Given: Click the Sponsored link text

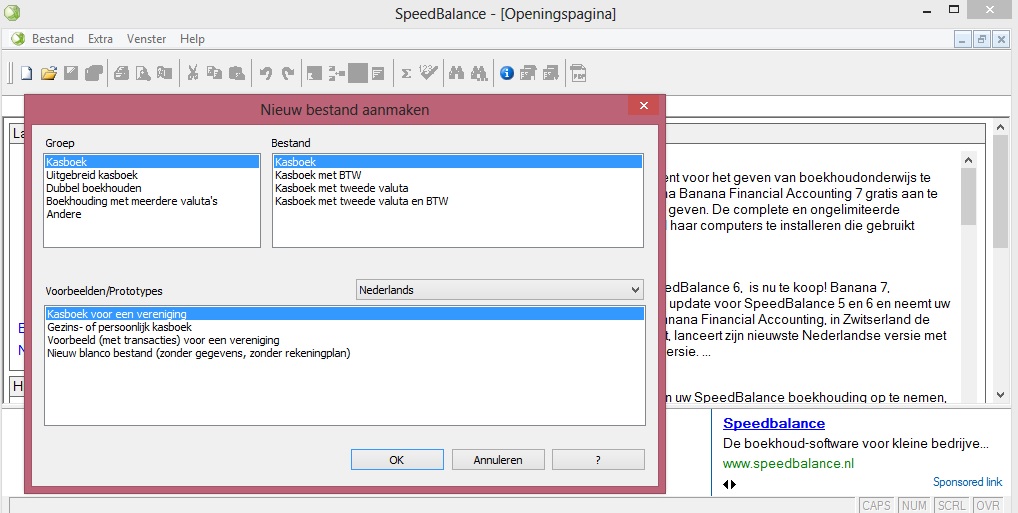Looking at the screenshot, I should tap(967, 482).
